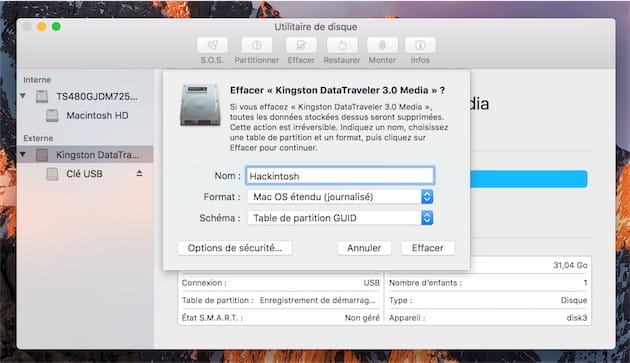
Task: Click the Externe section header
Action: (38, 138)
